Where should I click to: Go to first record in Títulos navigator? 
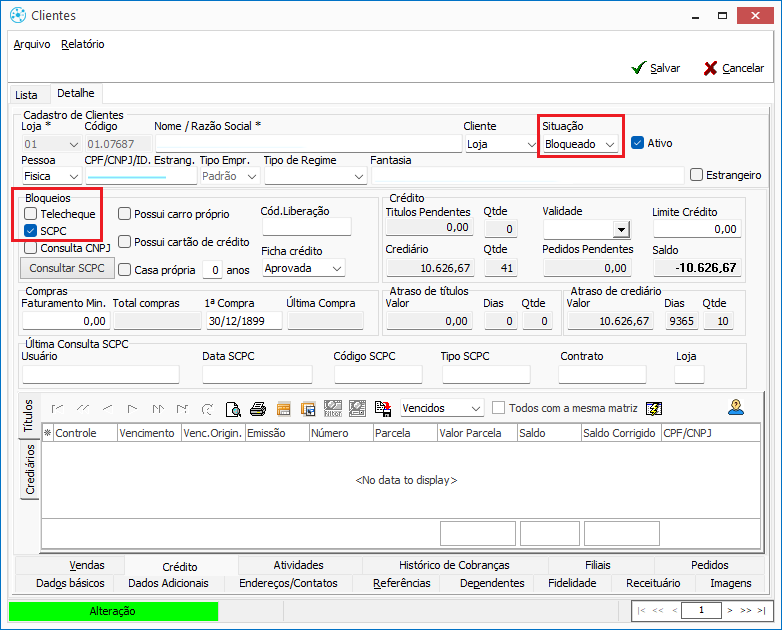coord(57,409)
